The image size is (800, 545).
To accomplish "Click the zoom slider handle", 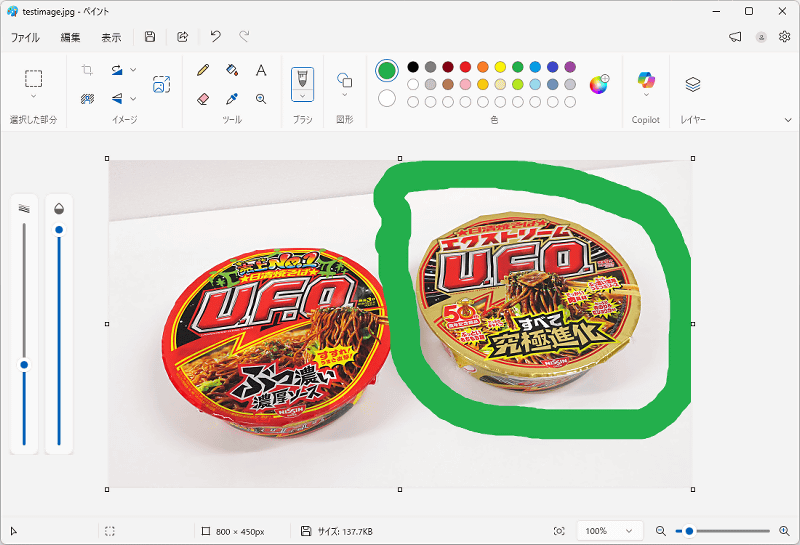I will (x=689, y=531).
